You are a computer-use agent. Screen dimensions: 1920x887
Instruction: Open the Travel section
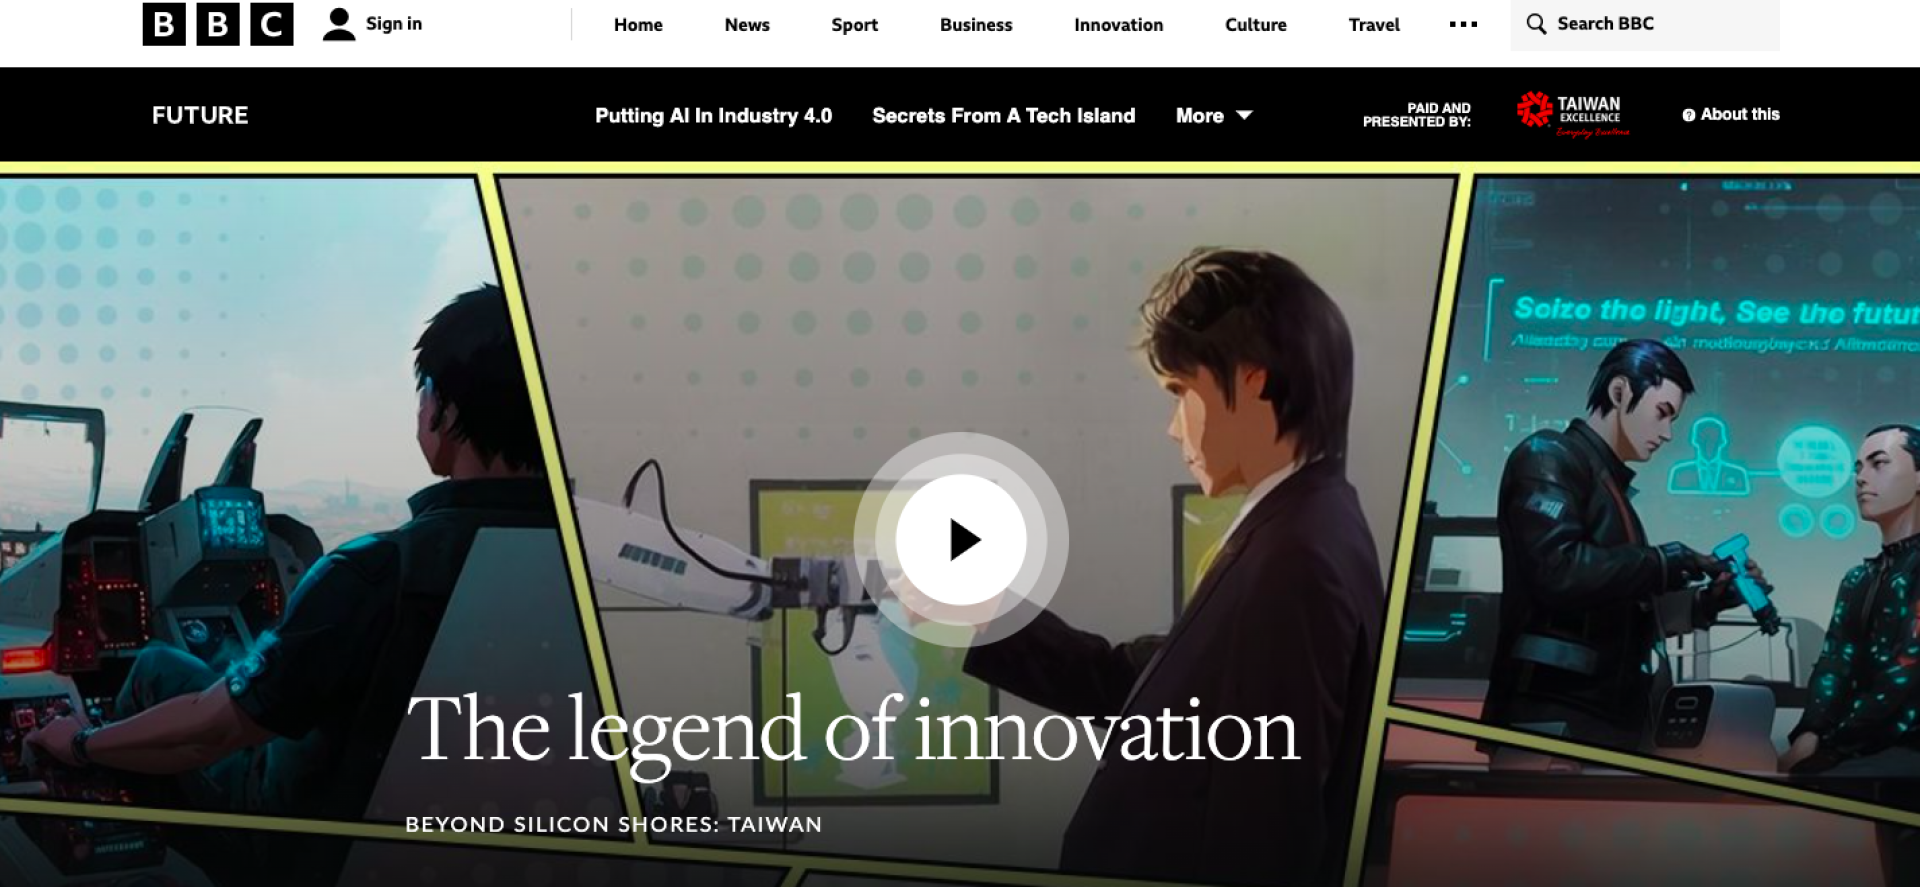pyautogui.click(x=1374, y=25)
